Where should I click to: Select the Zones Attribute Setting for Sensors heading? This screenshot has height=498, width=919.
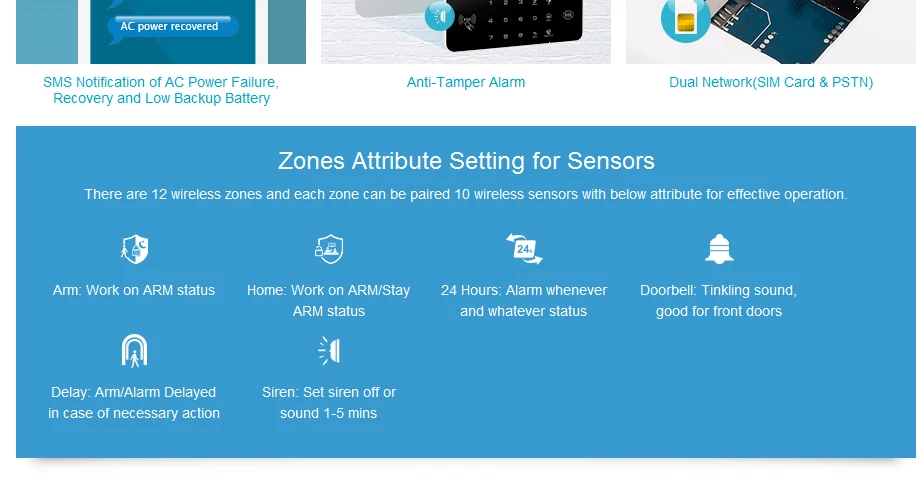(466, 161)
